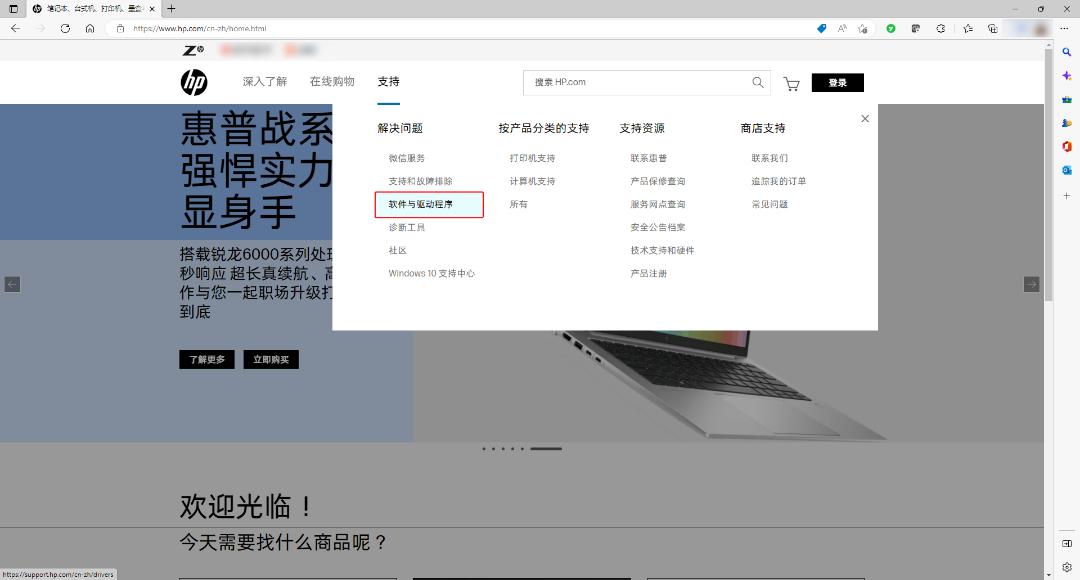
Task: Click the 了解更多 button
Action: click(206, 359)
